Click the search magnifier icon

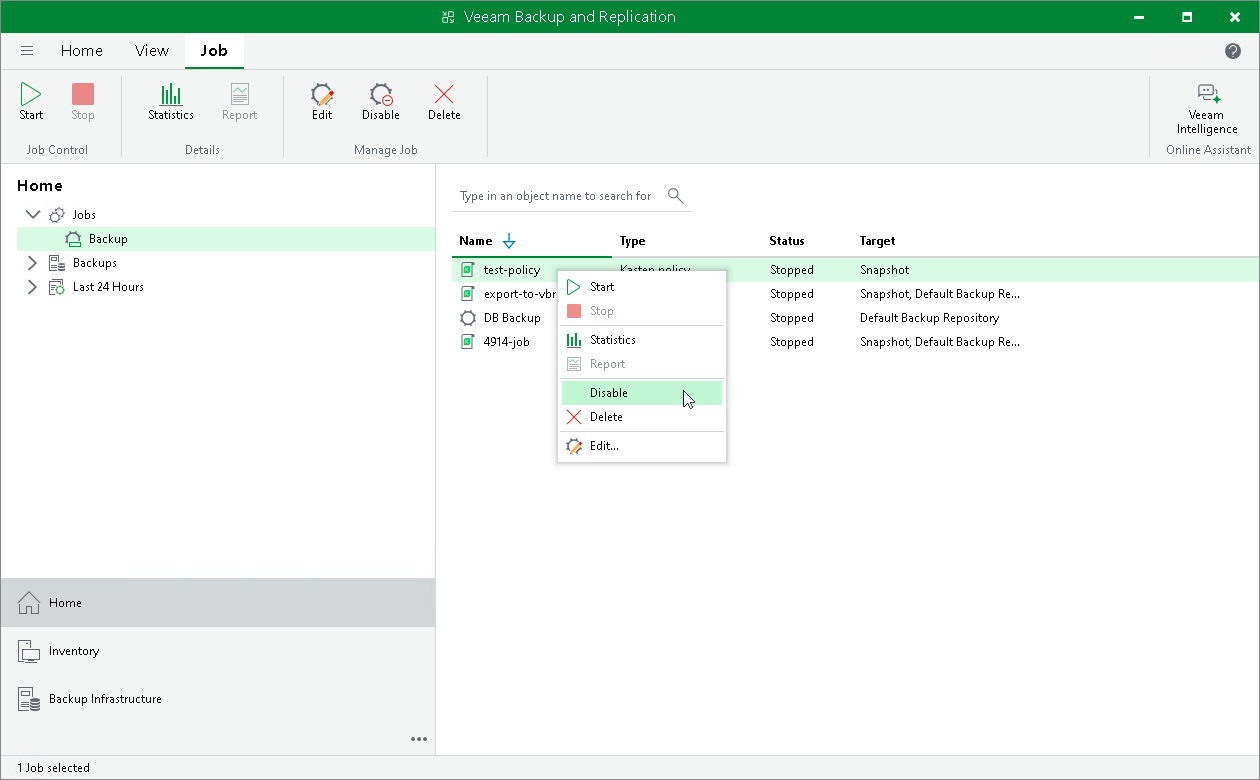(x=676, y=195)
